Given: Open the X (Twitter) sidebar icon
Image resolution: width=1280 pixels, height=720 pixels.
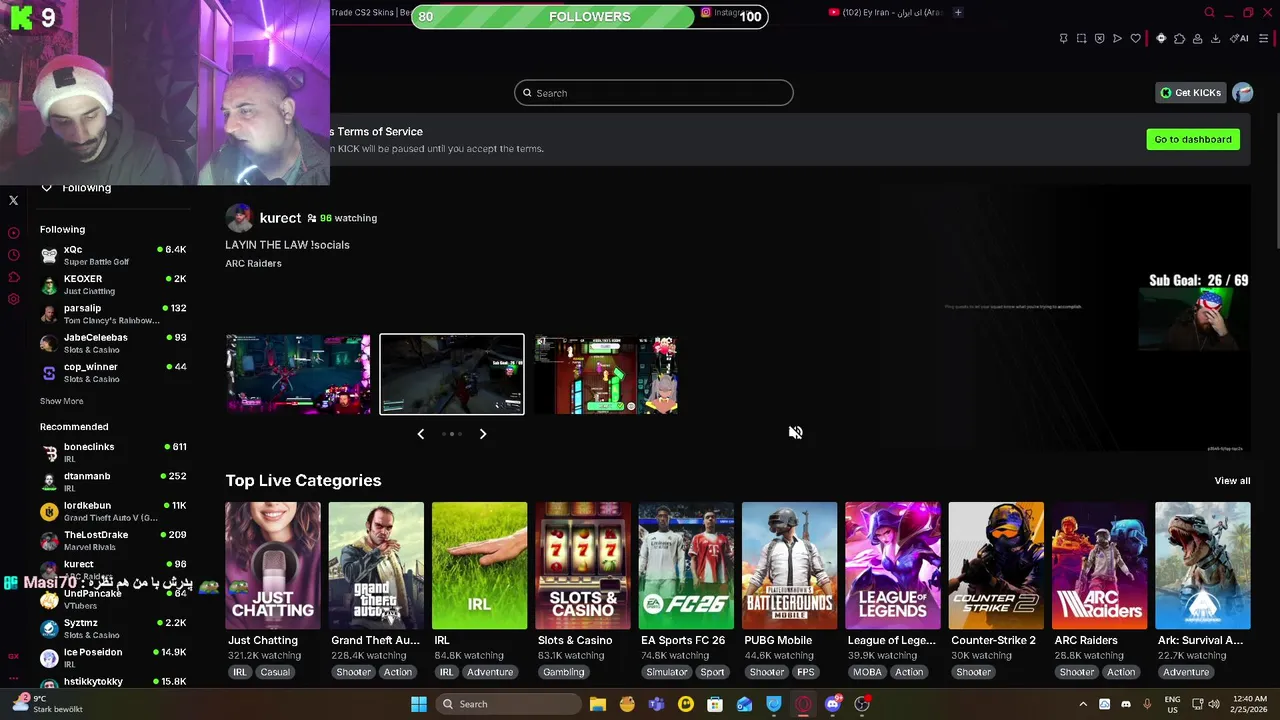Looking at the screenshot, I should [x=14, y=200].
